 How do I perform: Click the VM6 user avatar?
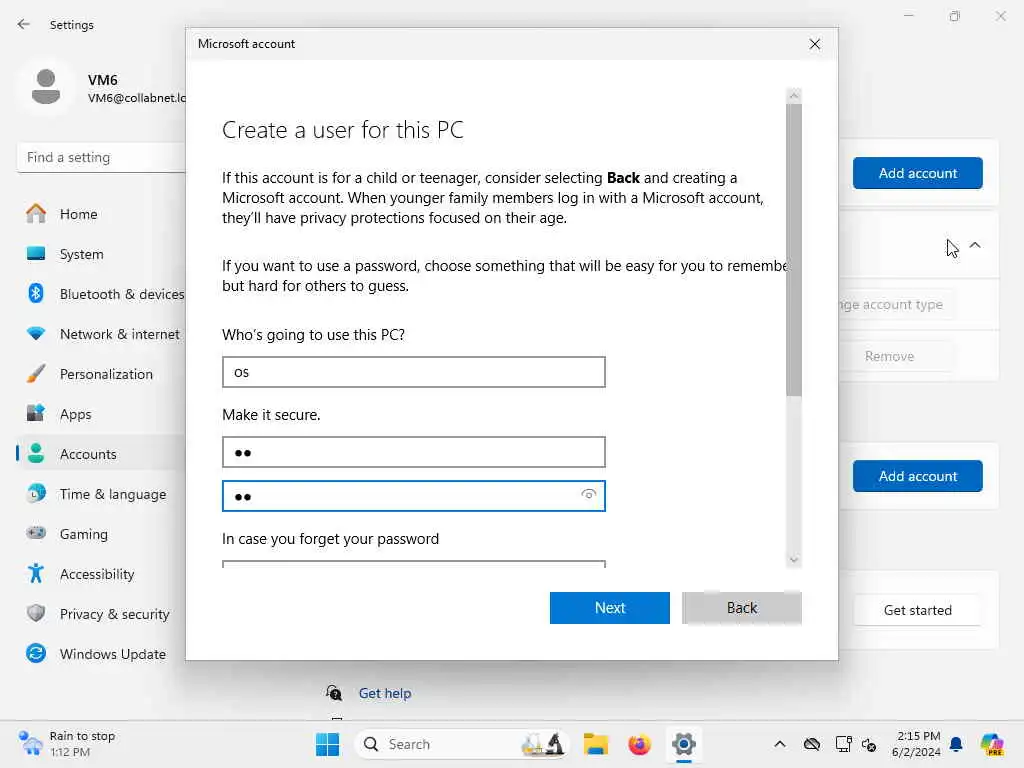click(x=46, y=87)
